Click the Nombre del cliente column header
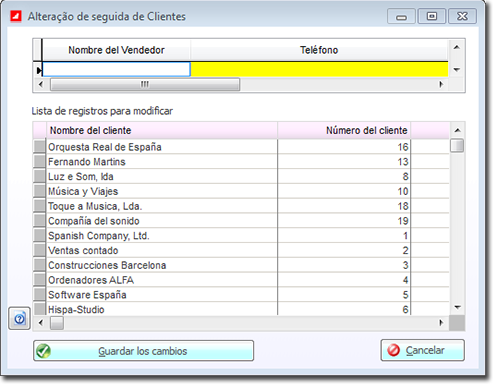 click(162, 130)
